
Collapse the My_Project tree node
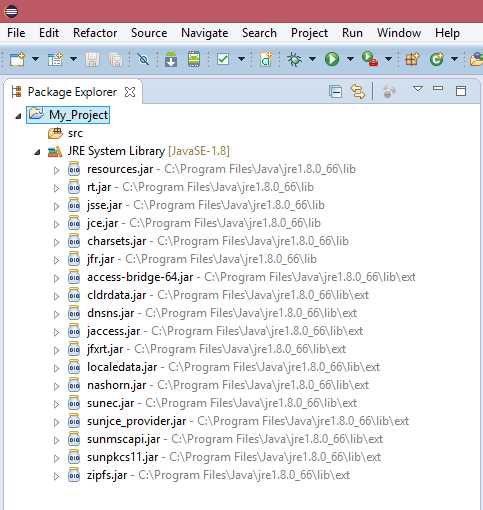tap(18, 116)
